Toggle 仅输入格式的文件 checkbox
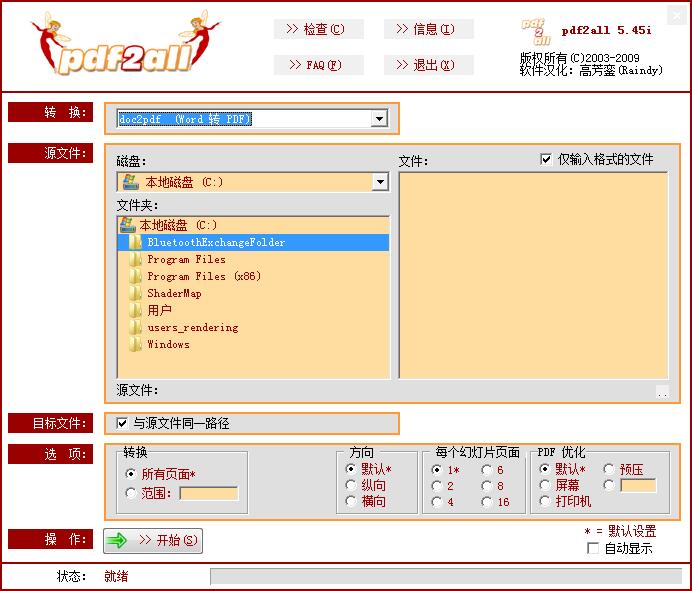This screenshot has width=692, height=591. click(x=545, y=159)
